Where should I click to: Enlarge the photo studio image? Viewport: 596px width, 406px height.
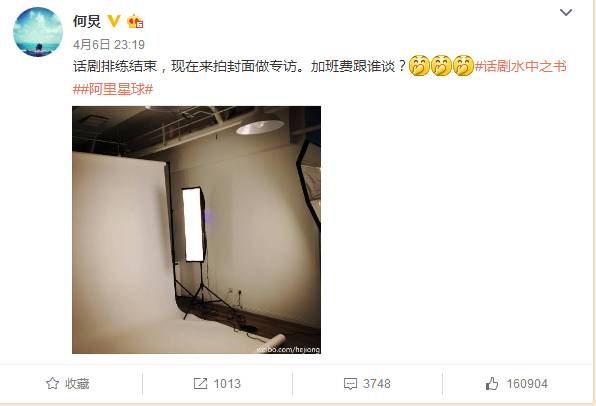point(197,230)
